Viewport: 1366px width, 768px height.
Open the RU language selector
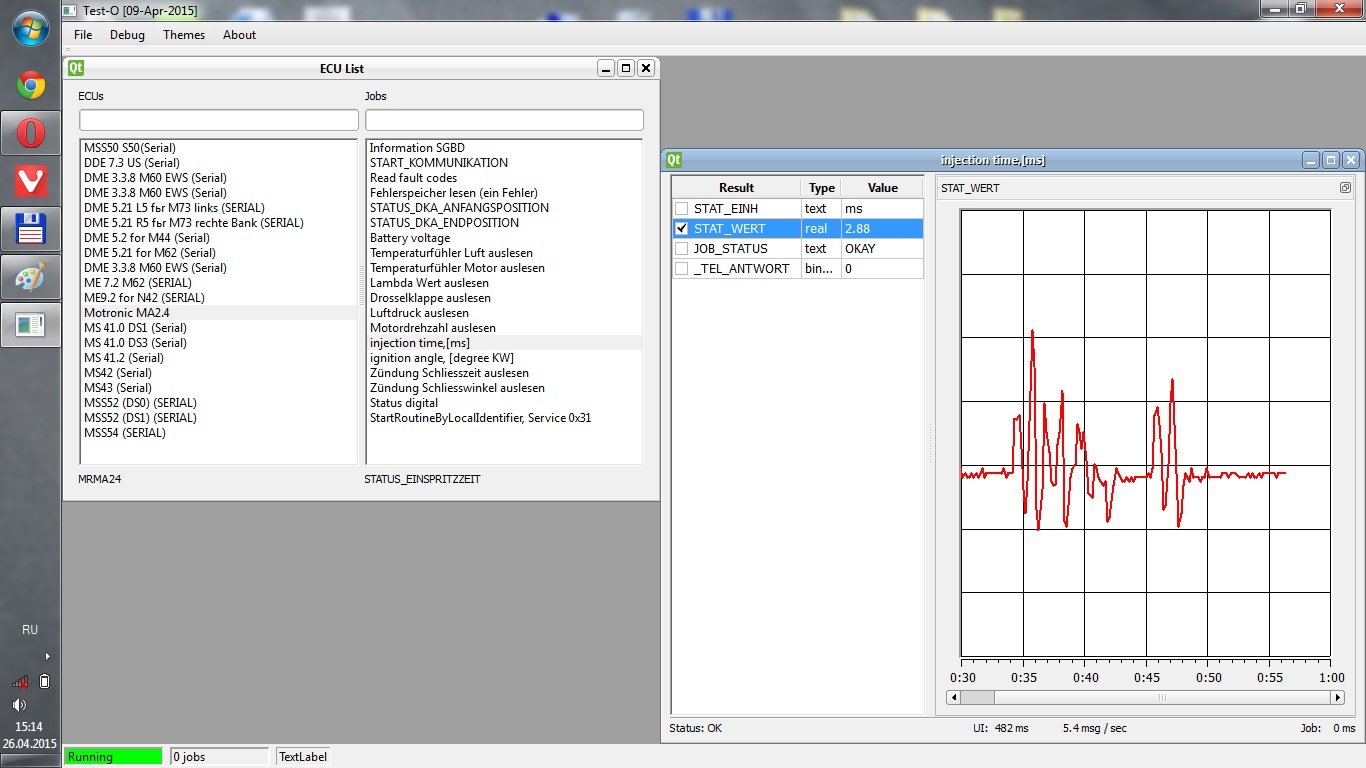pos(30,630)
